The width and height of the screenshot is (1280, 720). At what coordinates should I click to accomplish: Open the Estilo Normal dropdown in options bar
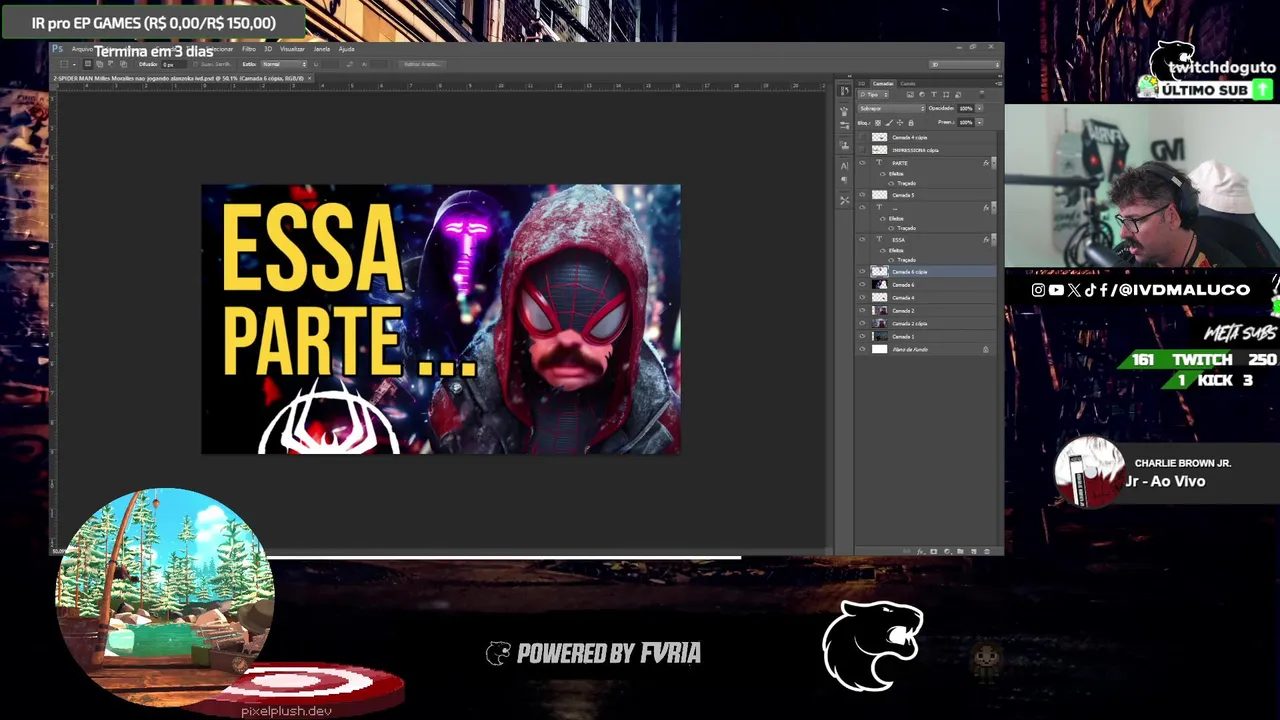tap(284, 64)
